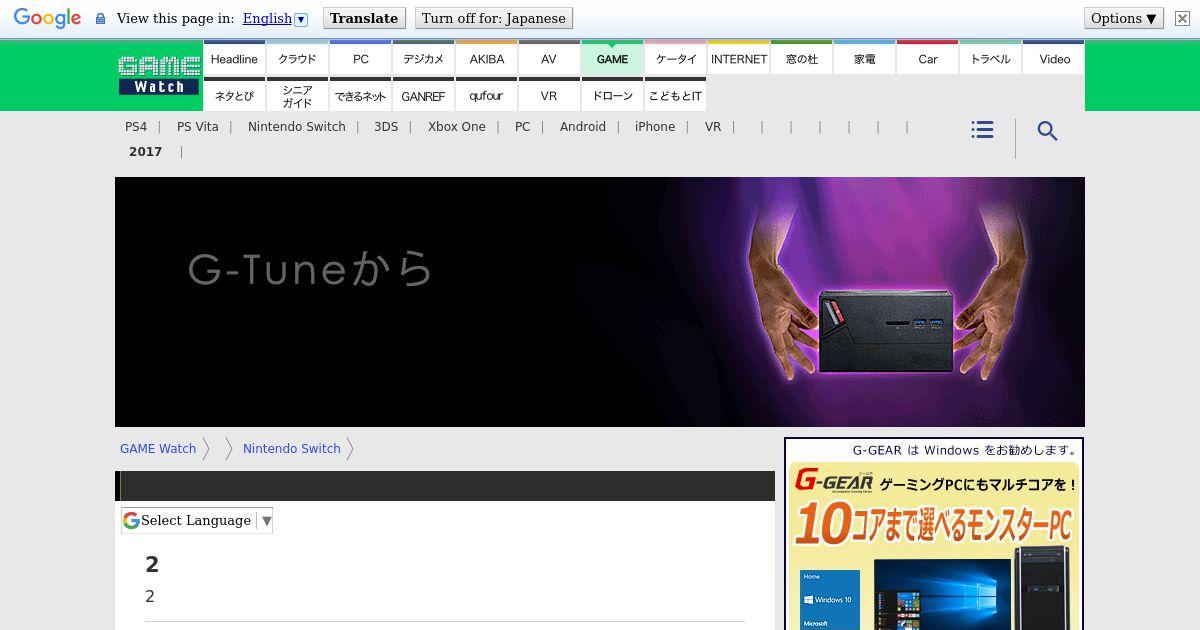Open the Options dropdown
Viewport: 1200px width, 630px height.
pos(1124,18)
